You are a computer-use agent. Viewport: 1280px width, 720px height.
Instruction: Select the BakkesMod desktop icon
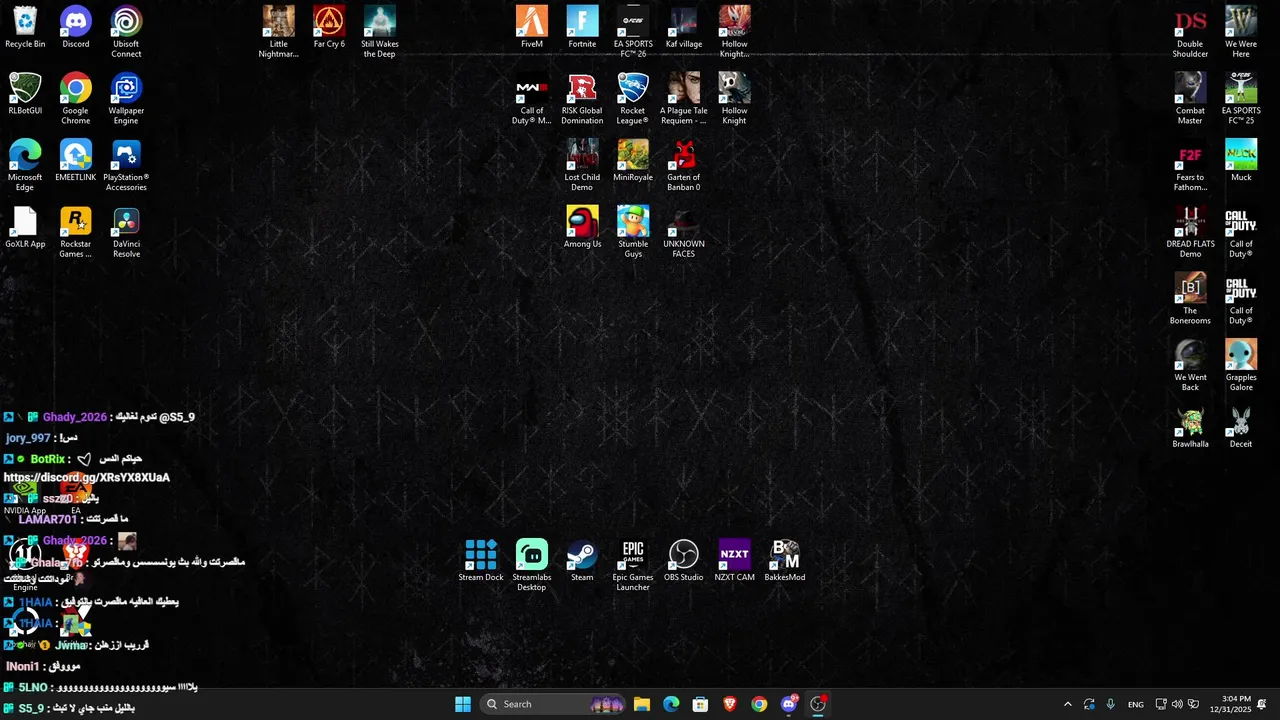pyautogui.click(x=785, y=561)
